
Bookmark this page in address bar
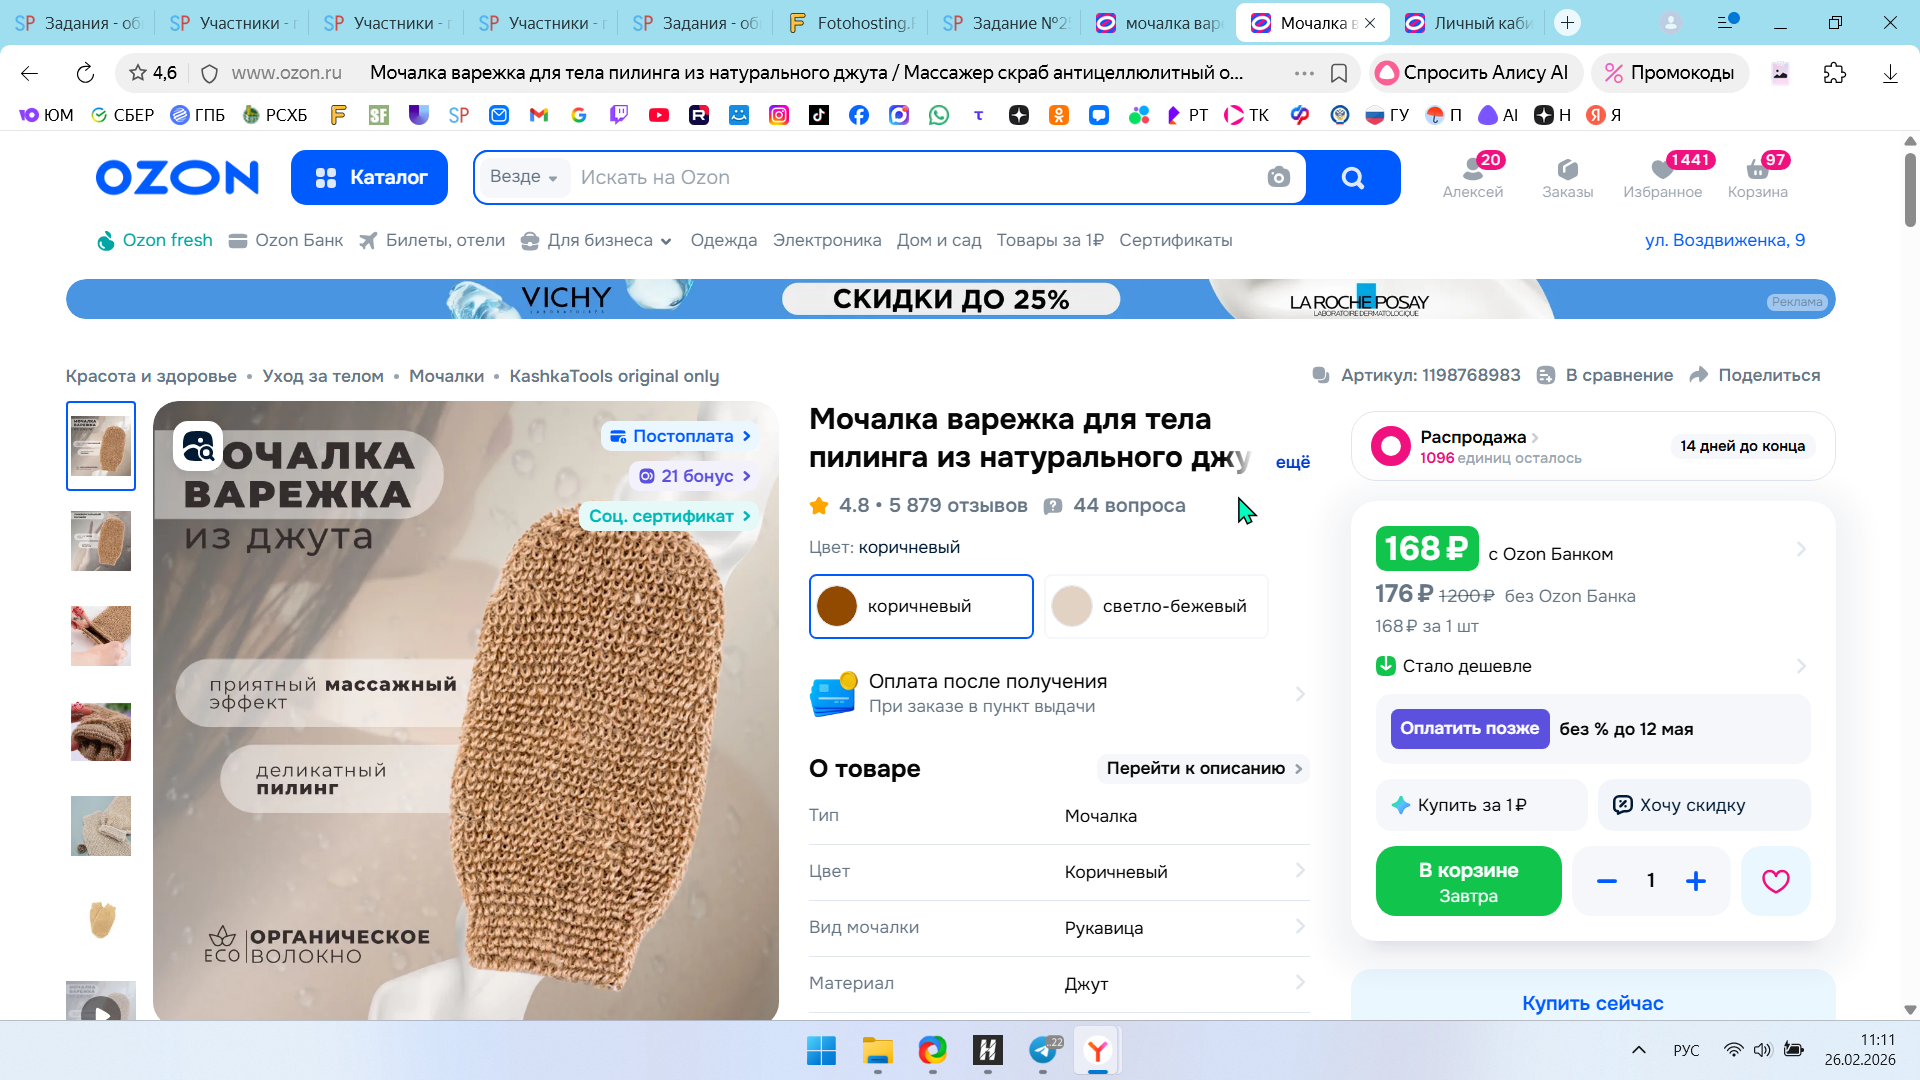pyautogui.click(x=1339, y=73)
